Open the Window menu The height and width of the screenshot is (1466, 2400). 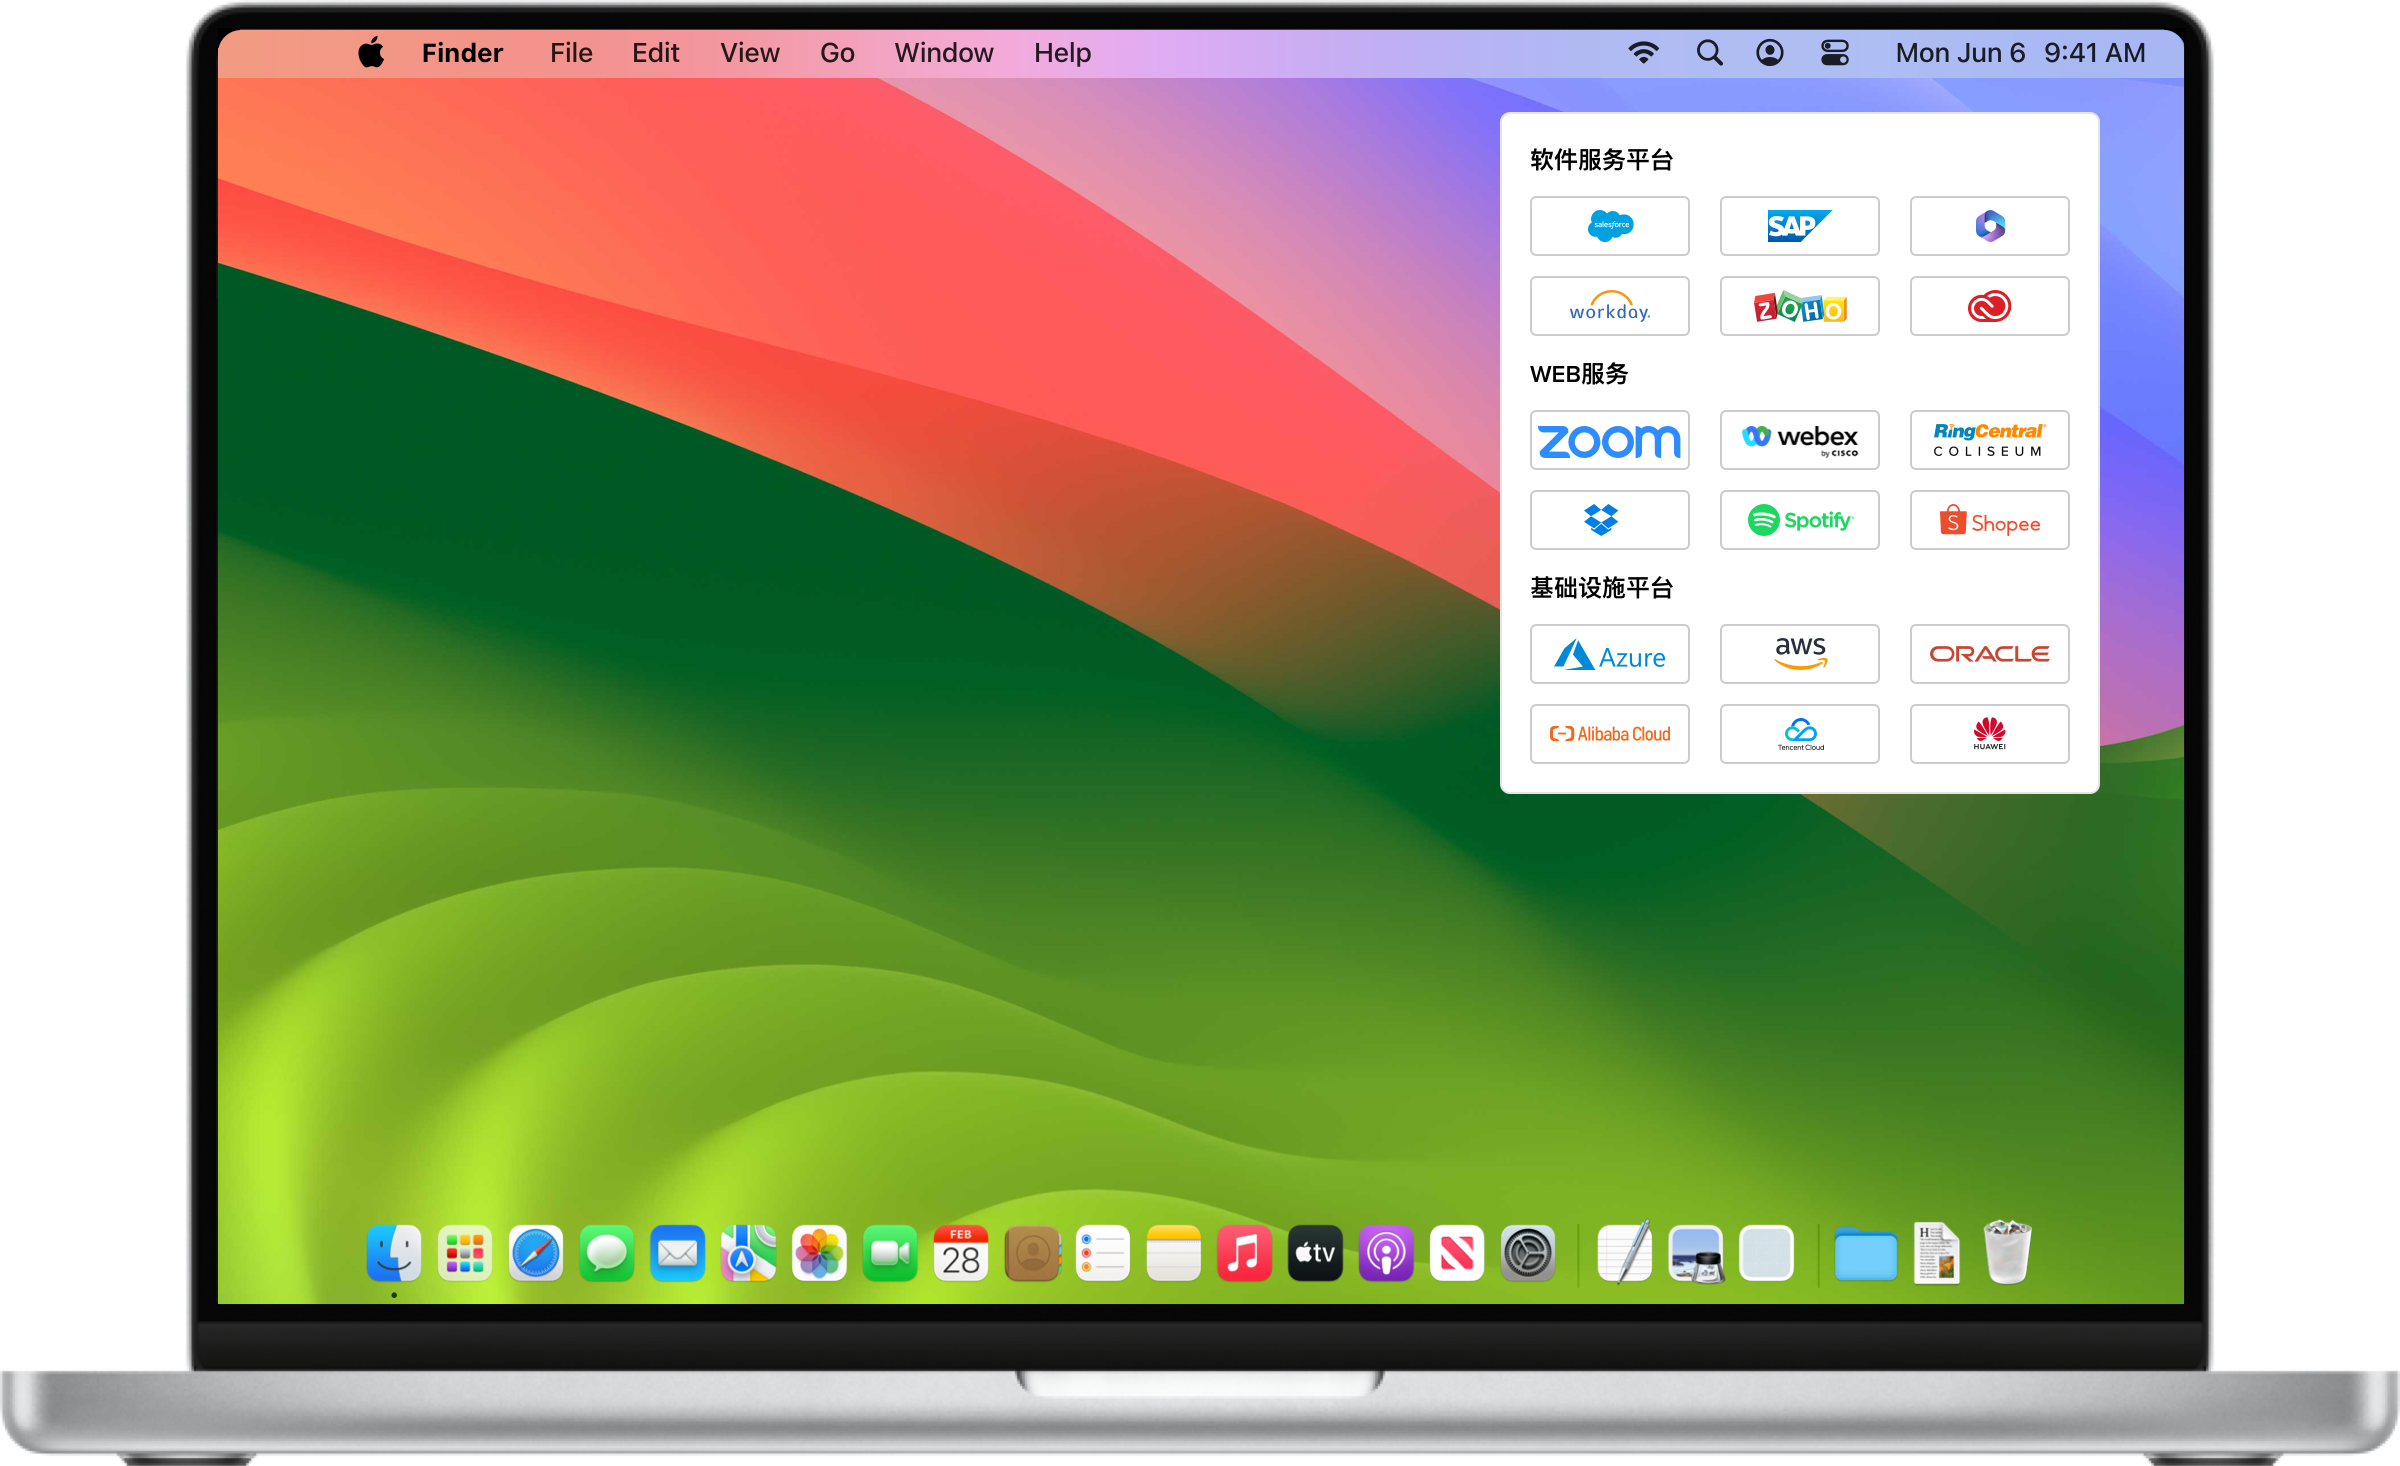pos(944,53)
